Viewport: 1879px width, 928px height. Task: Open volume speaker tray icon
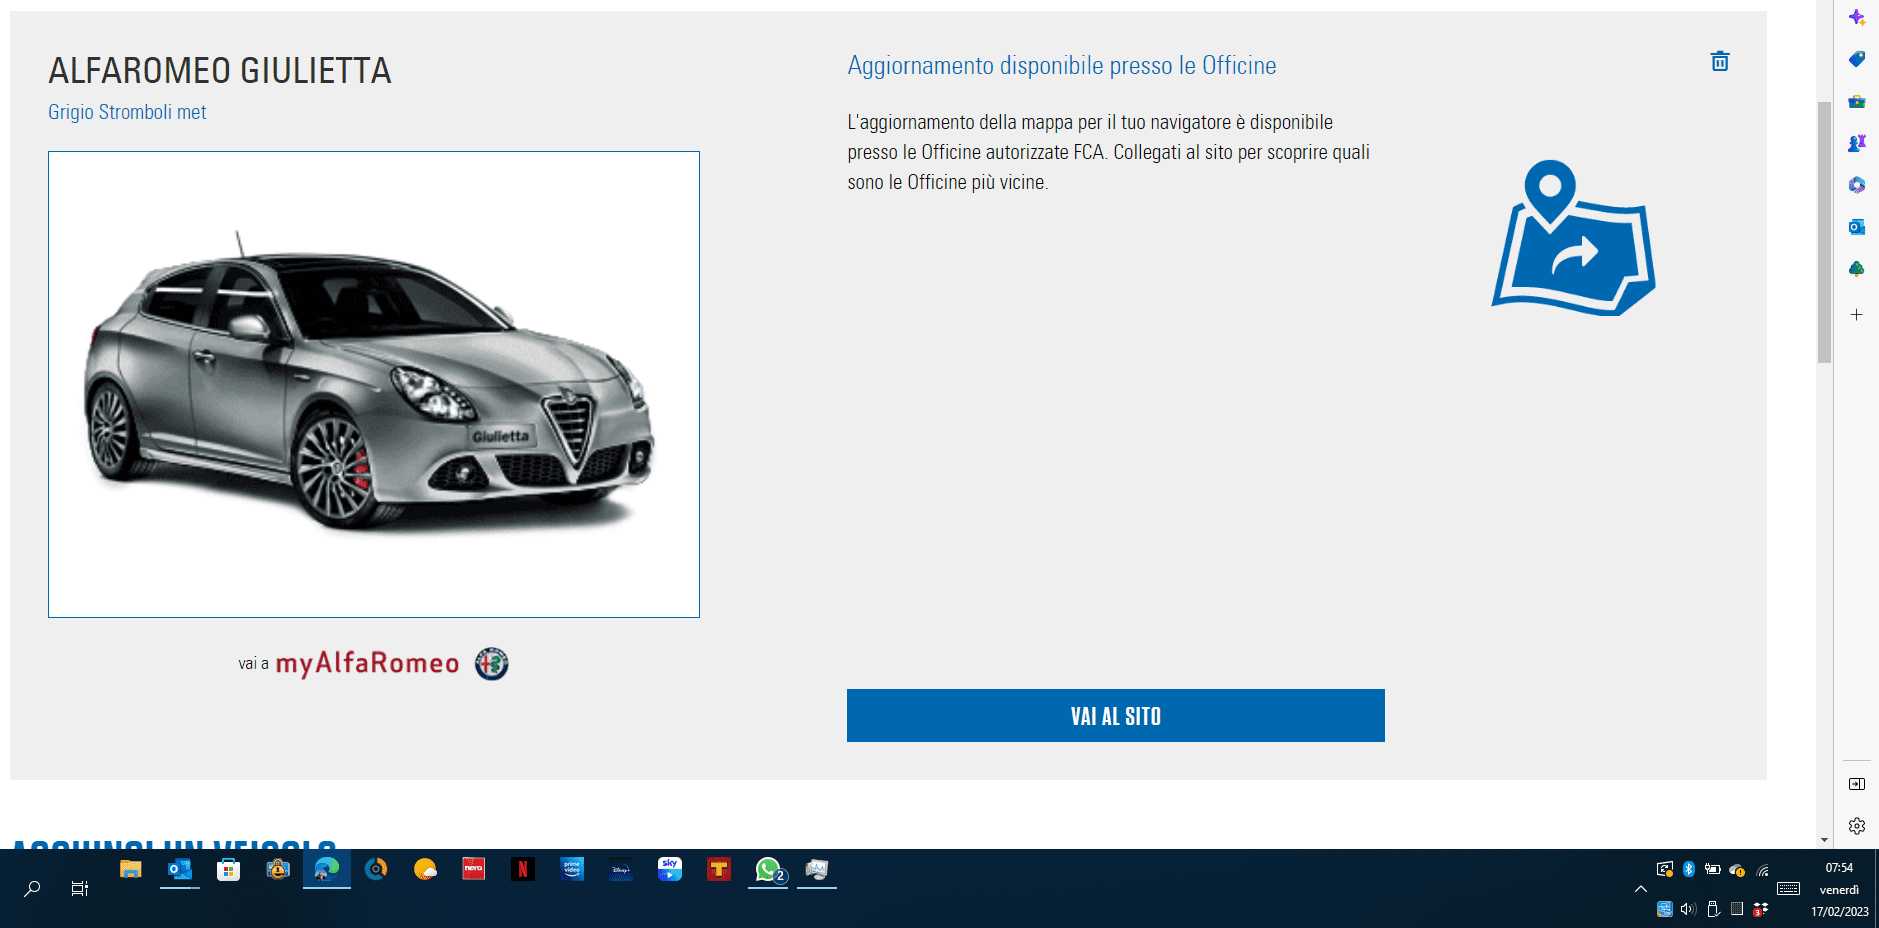click(x=1688, y=909)
